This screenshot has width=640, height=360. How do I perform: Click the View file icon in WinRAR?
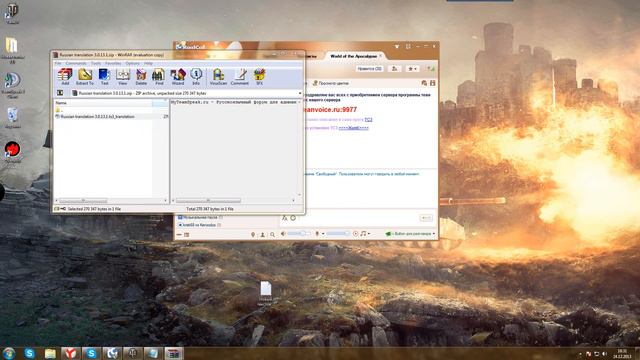point(122,77)
